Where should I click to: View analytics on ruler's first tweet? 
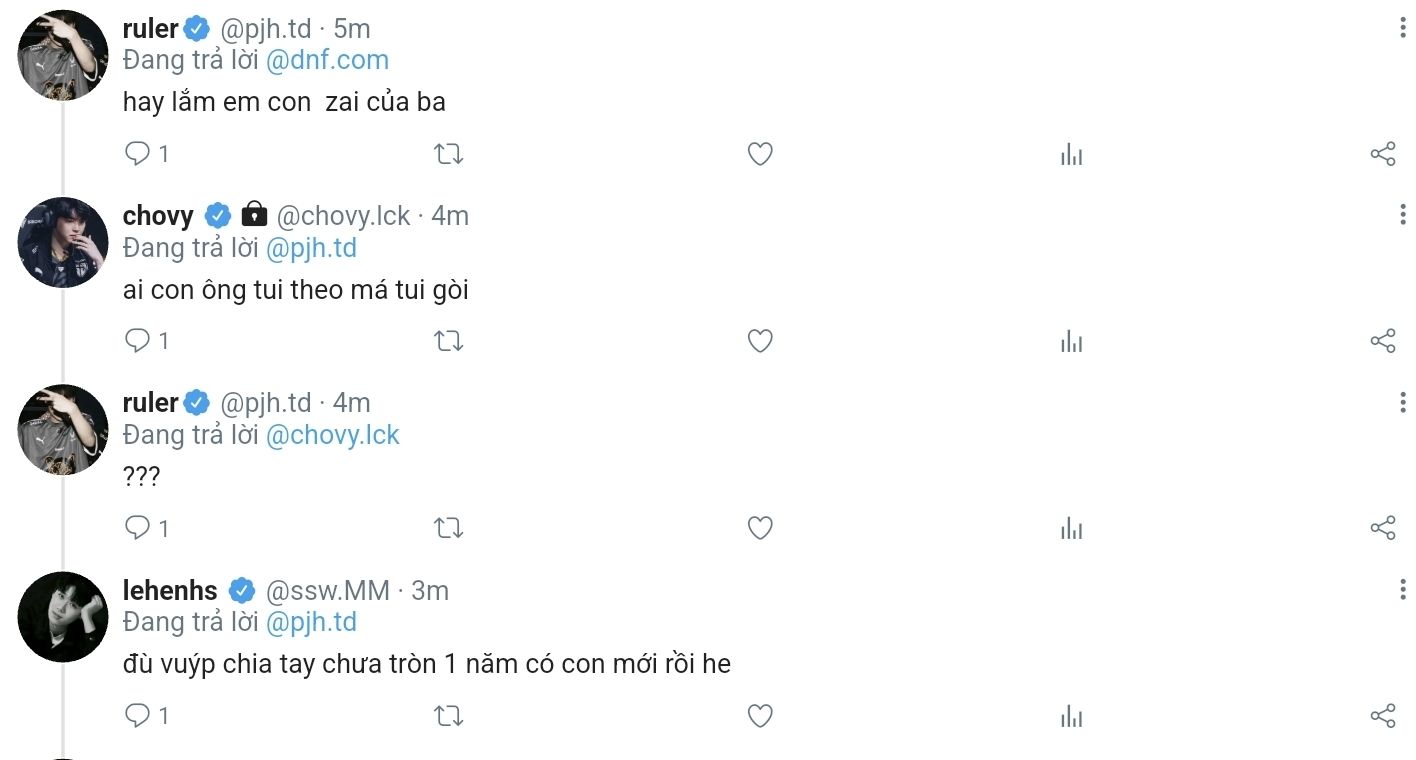[1071, 154]
